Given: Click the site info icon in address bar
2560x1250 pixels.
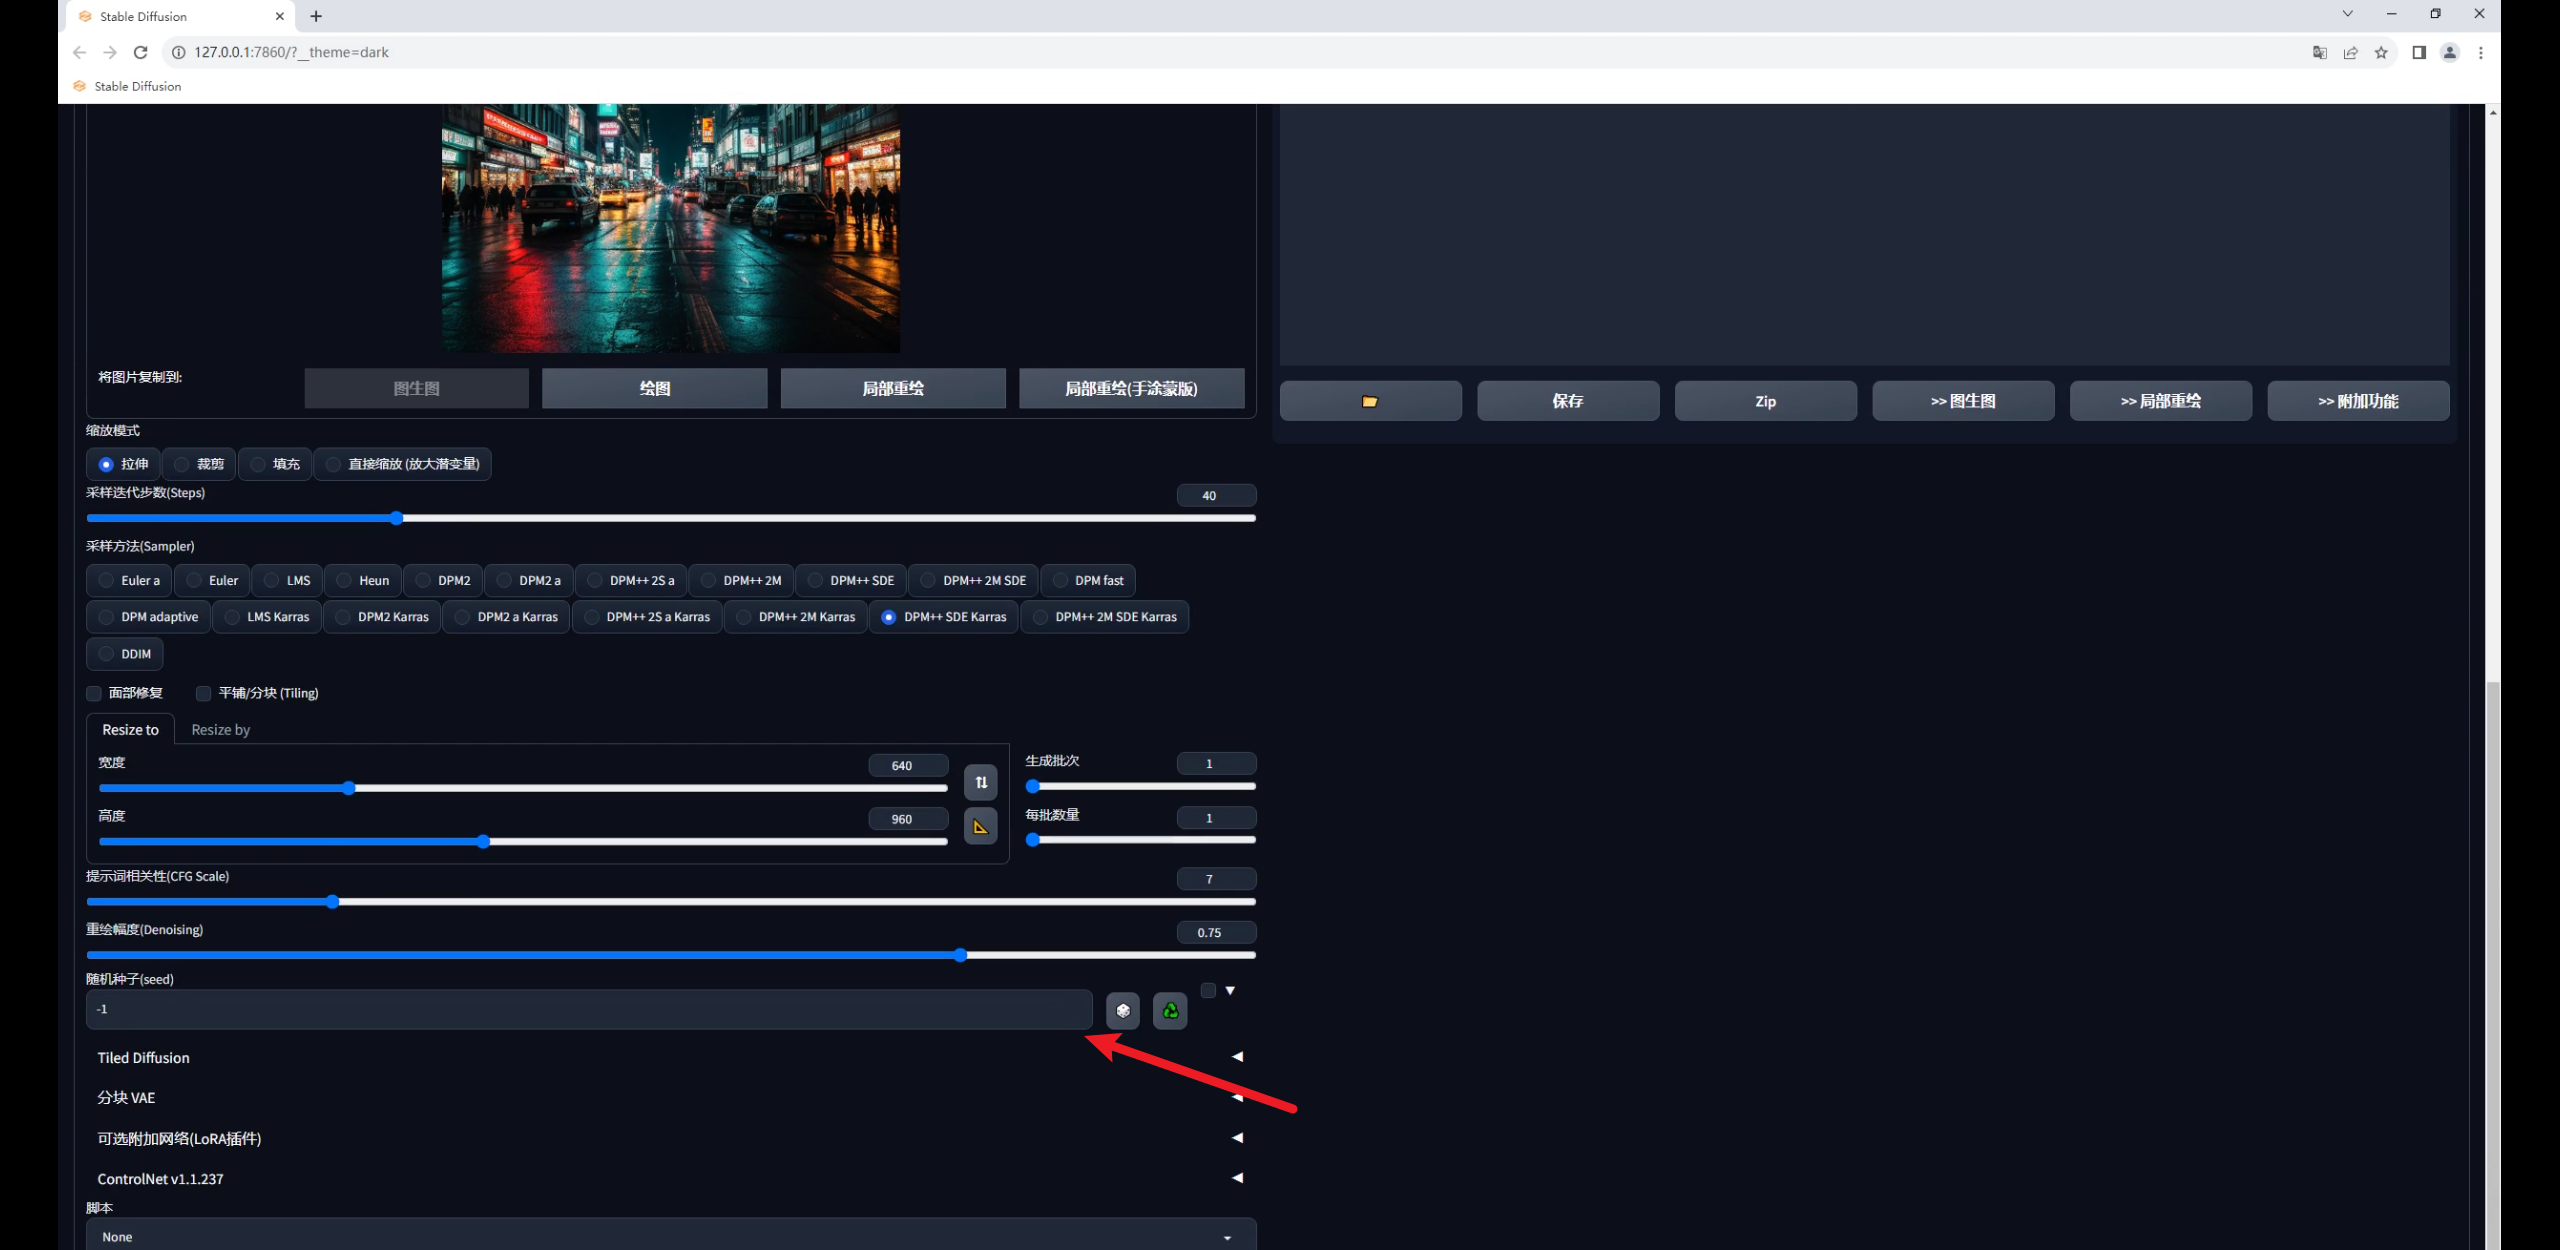Looking at the screenshot, I should click(x=178, y=52).
